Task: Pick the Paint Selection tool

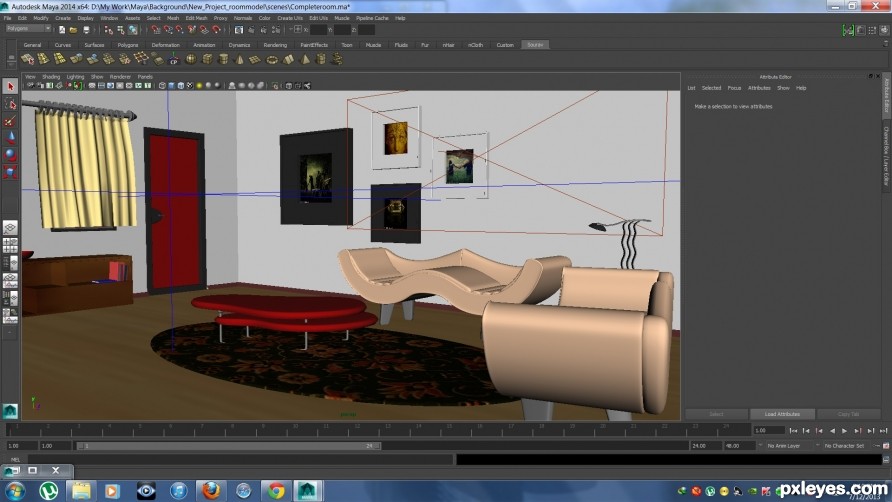Action: (10, 121)
